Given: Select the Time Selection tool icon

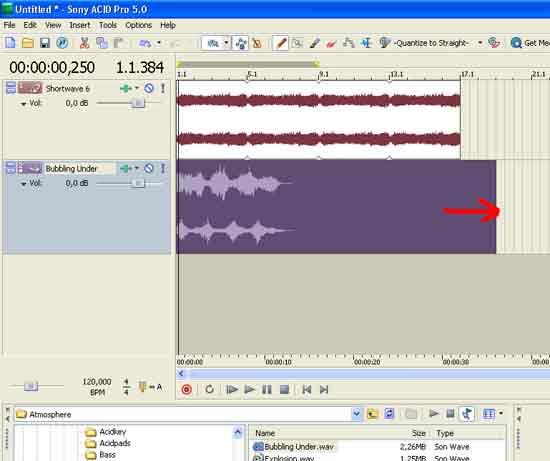Looking at the screenshot, I should tap(367, 43).
